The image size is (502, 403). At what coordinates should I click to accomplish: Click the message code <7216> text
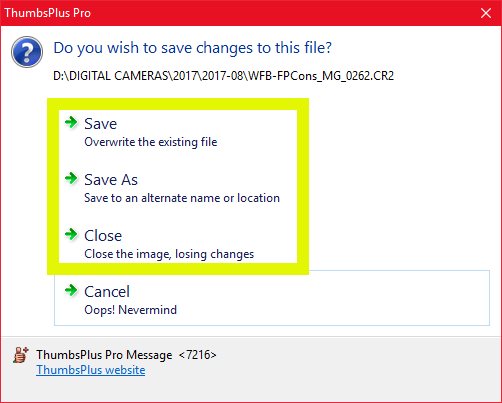(x=197, y=355)
